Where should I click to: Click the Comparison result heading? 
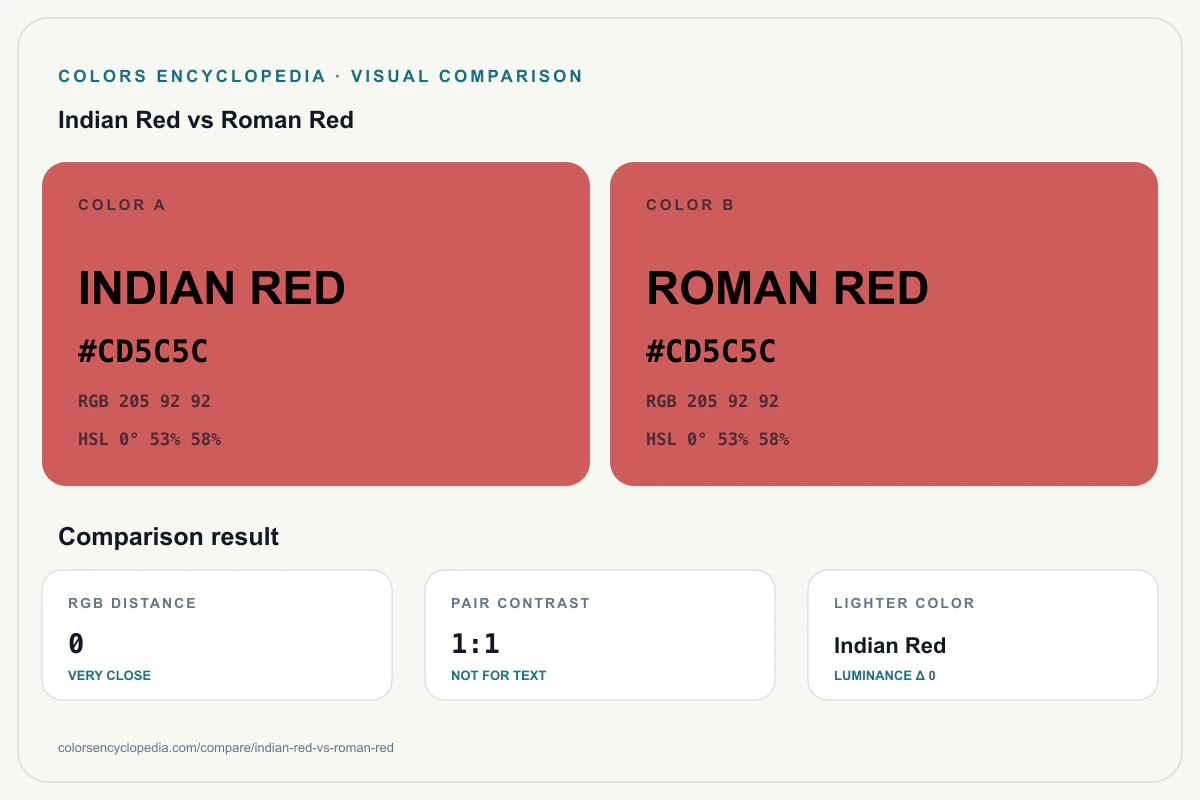168,537
